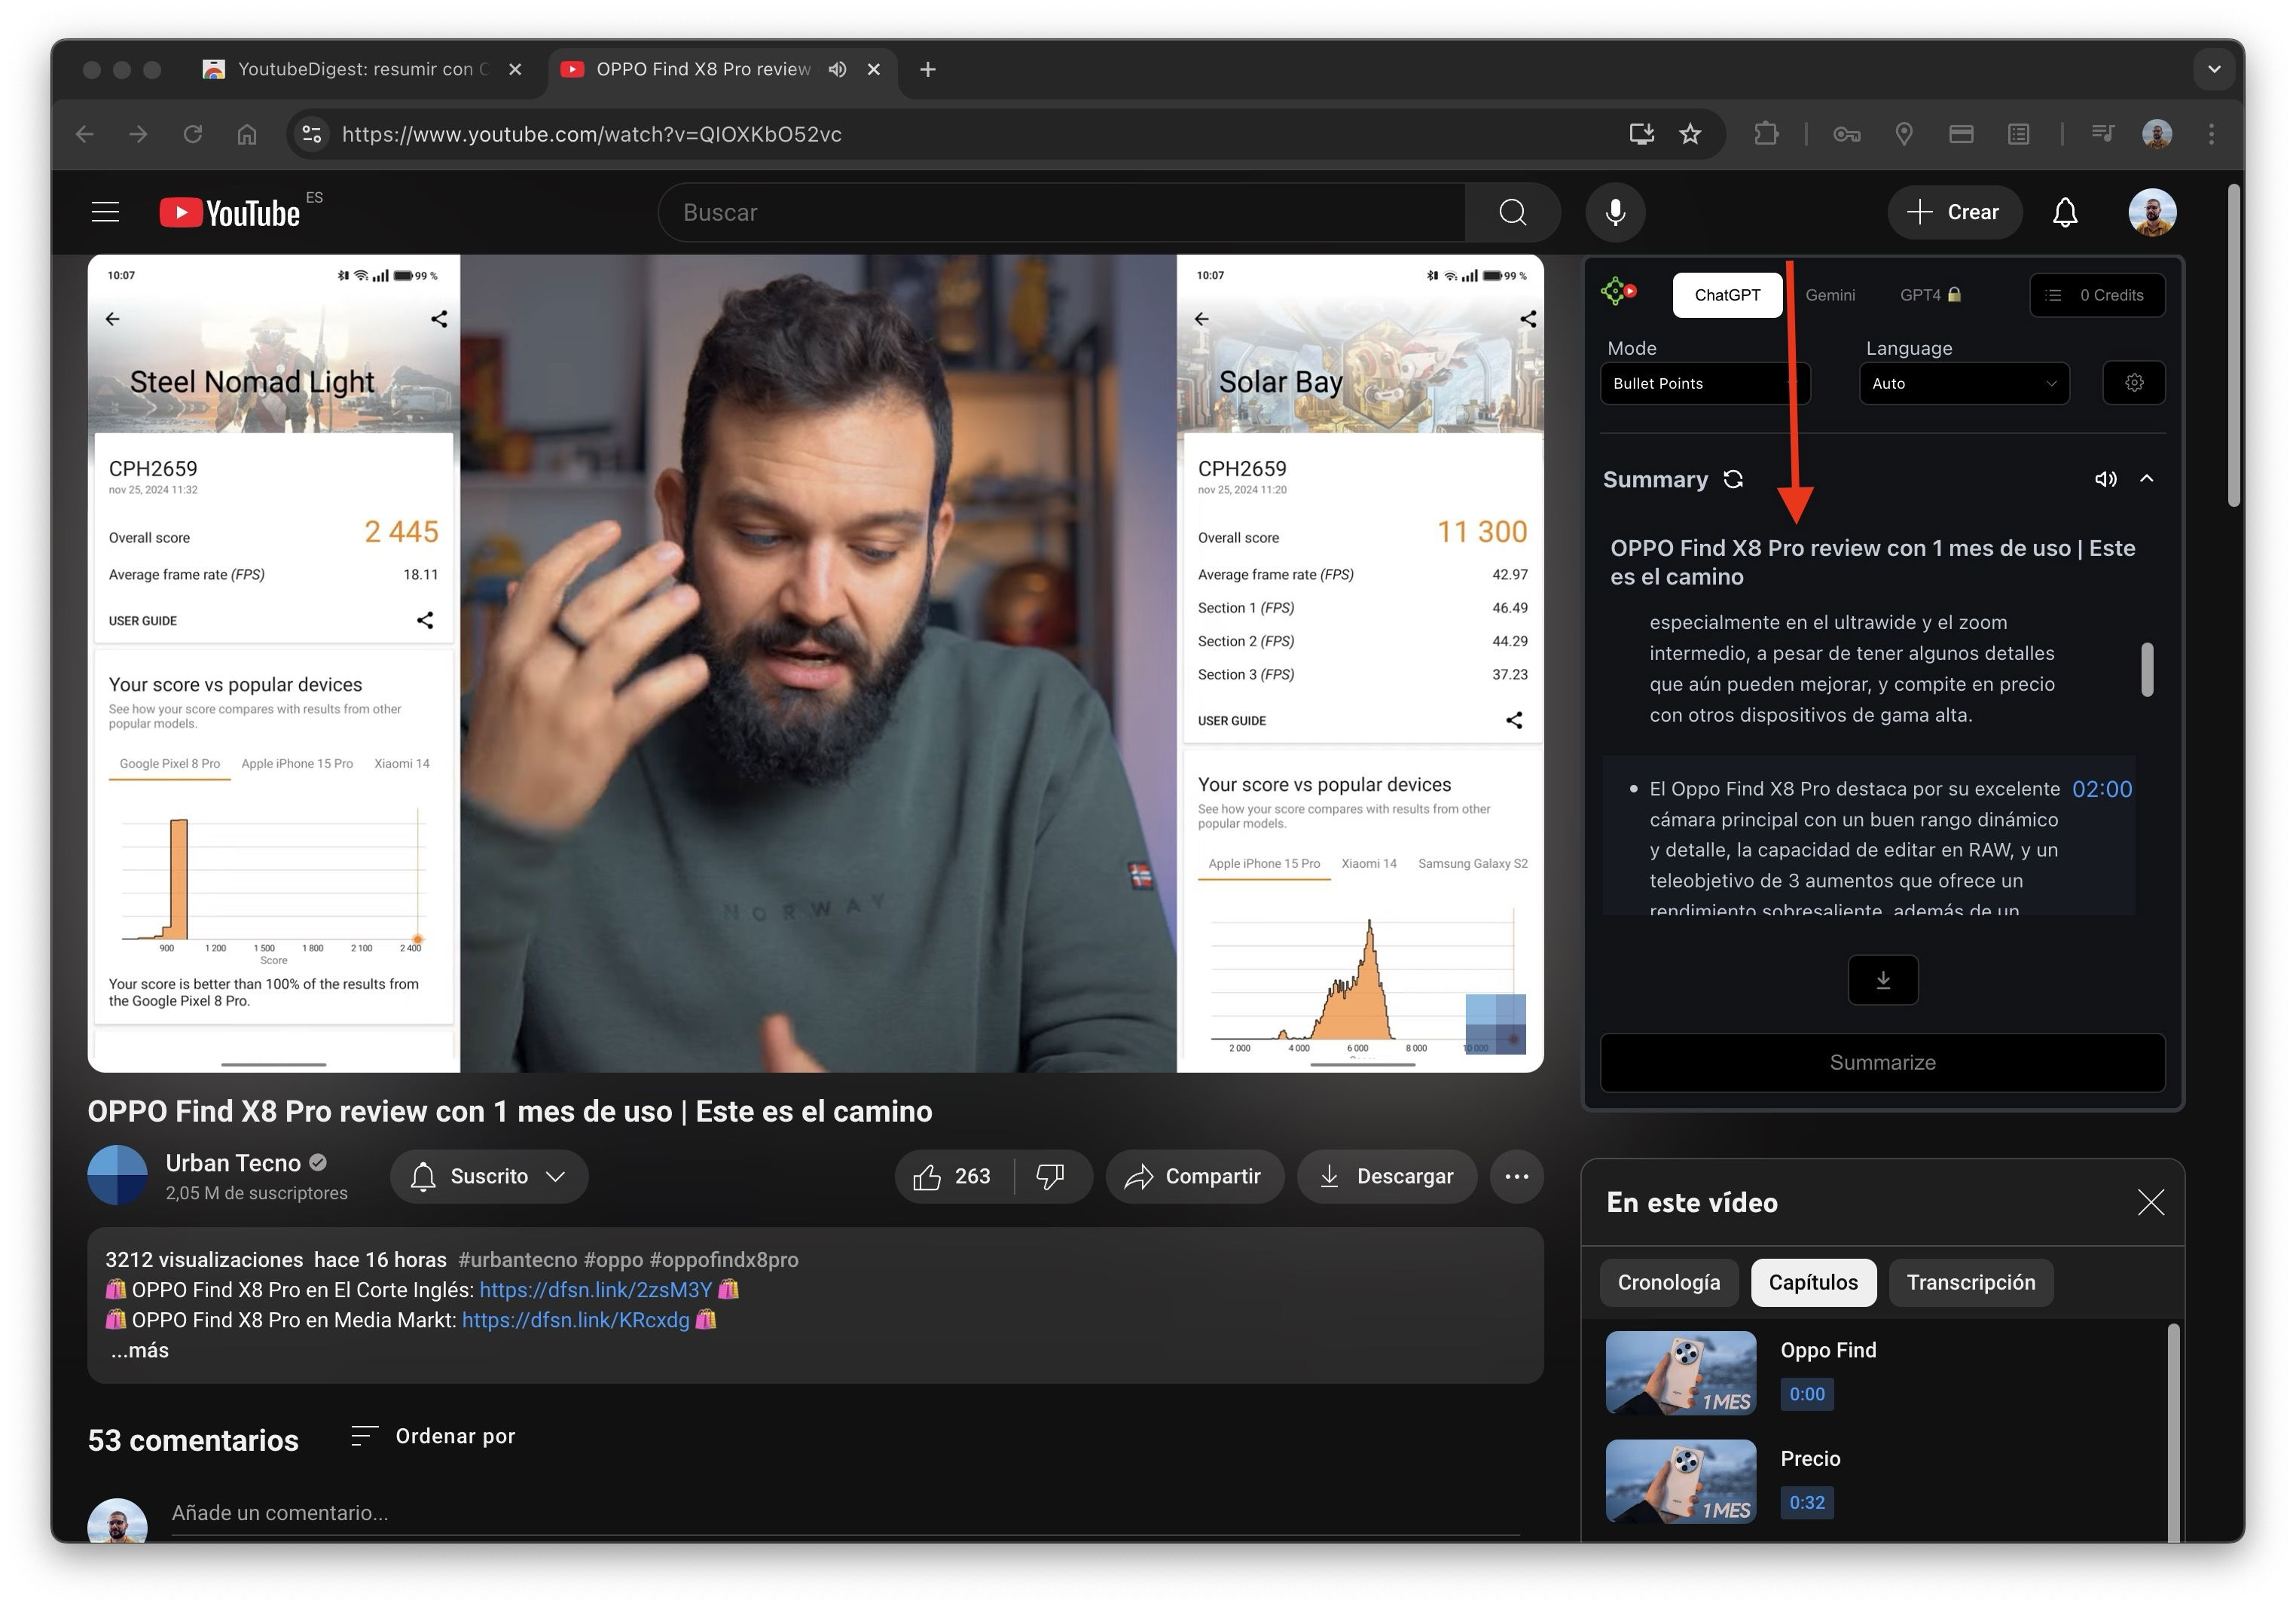Open a new browser tab
The height and width of the screenshot is (1606, 2296).
(928, 69)
